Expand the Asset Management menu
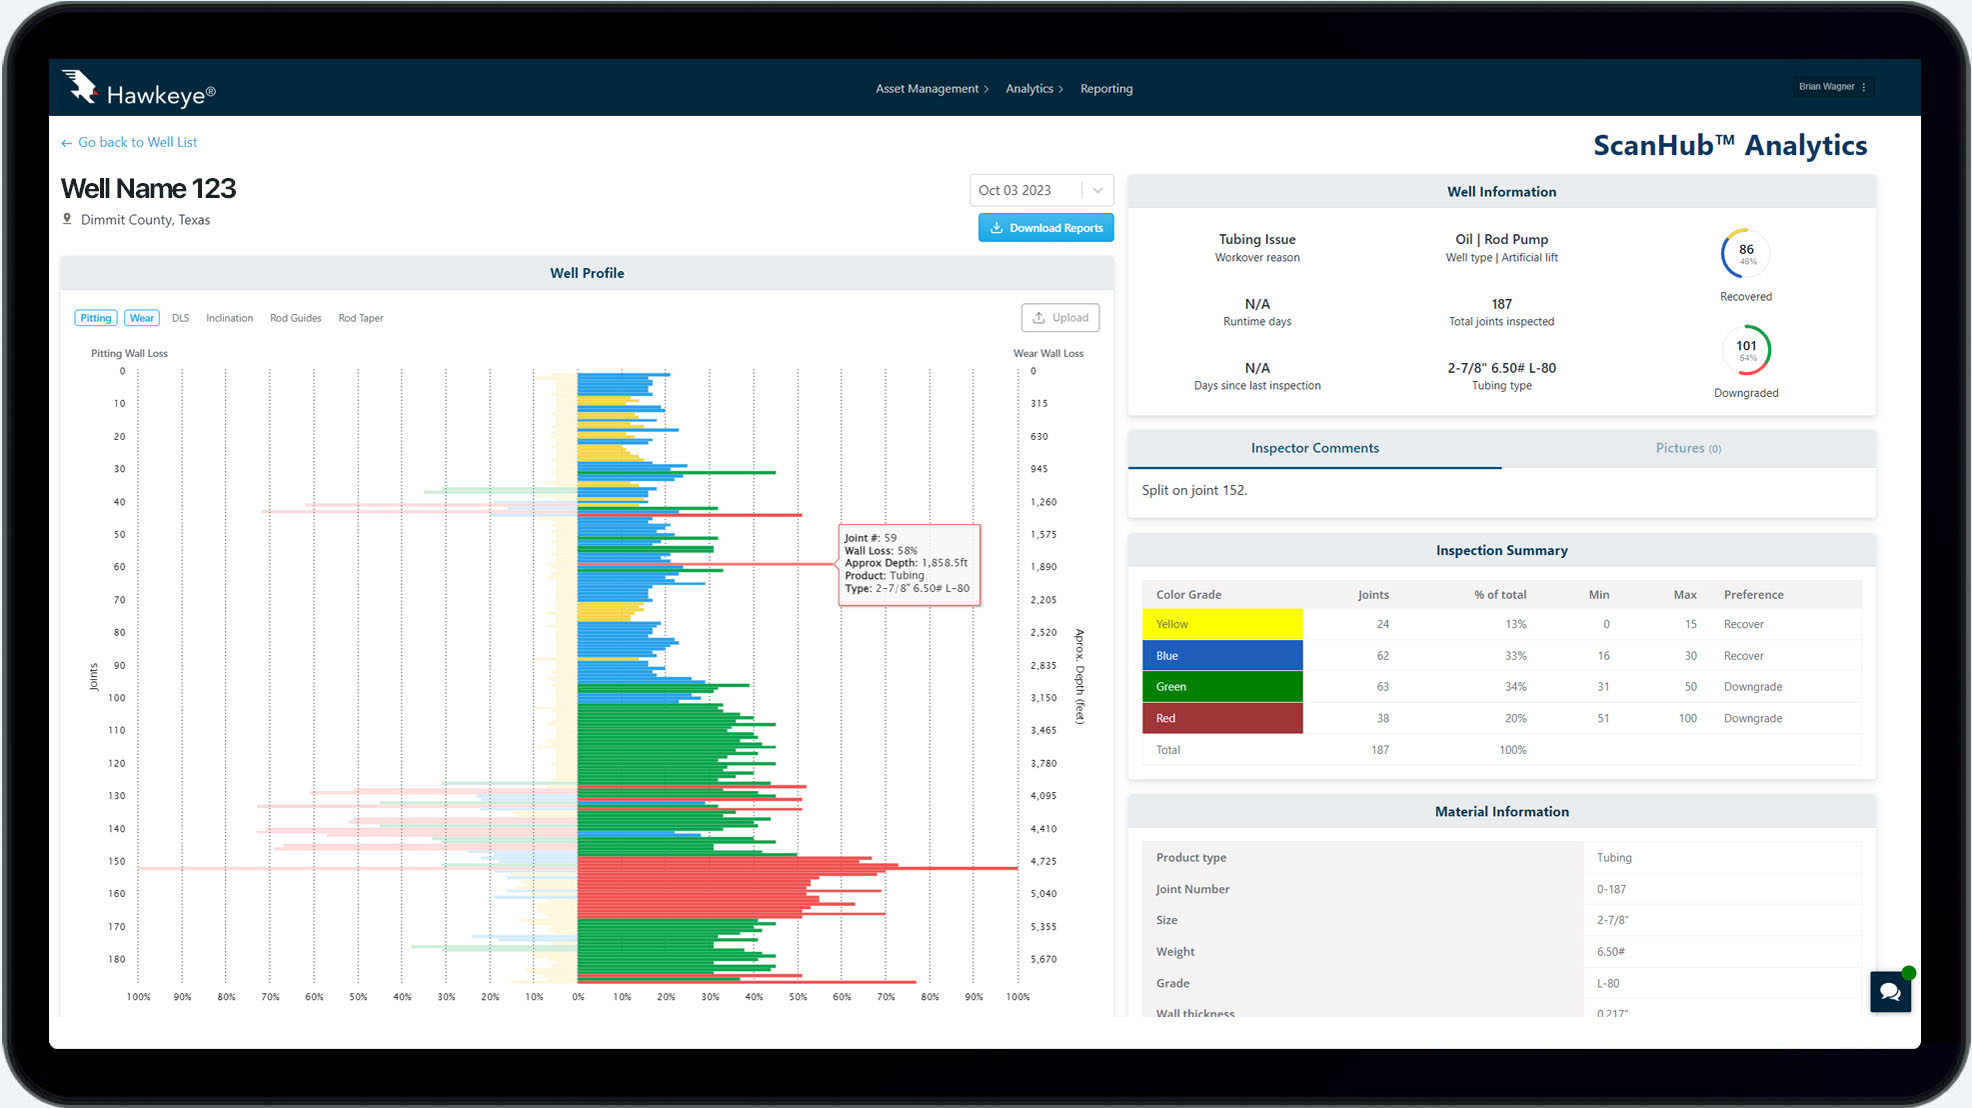This screenshot has width=1972, height=1108. tap(932, 89)
